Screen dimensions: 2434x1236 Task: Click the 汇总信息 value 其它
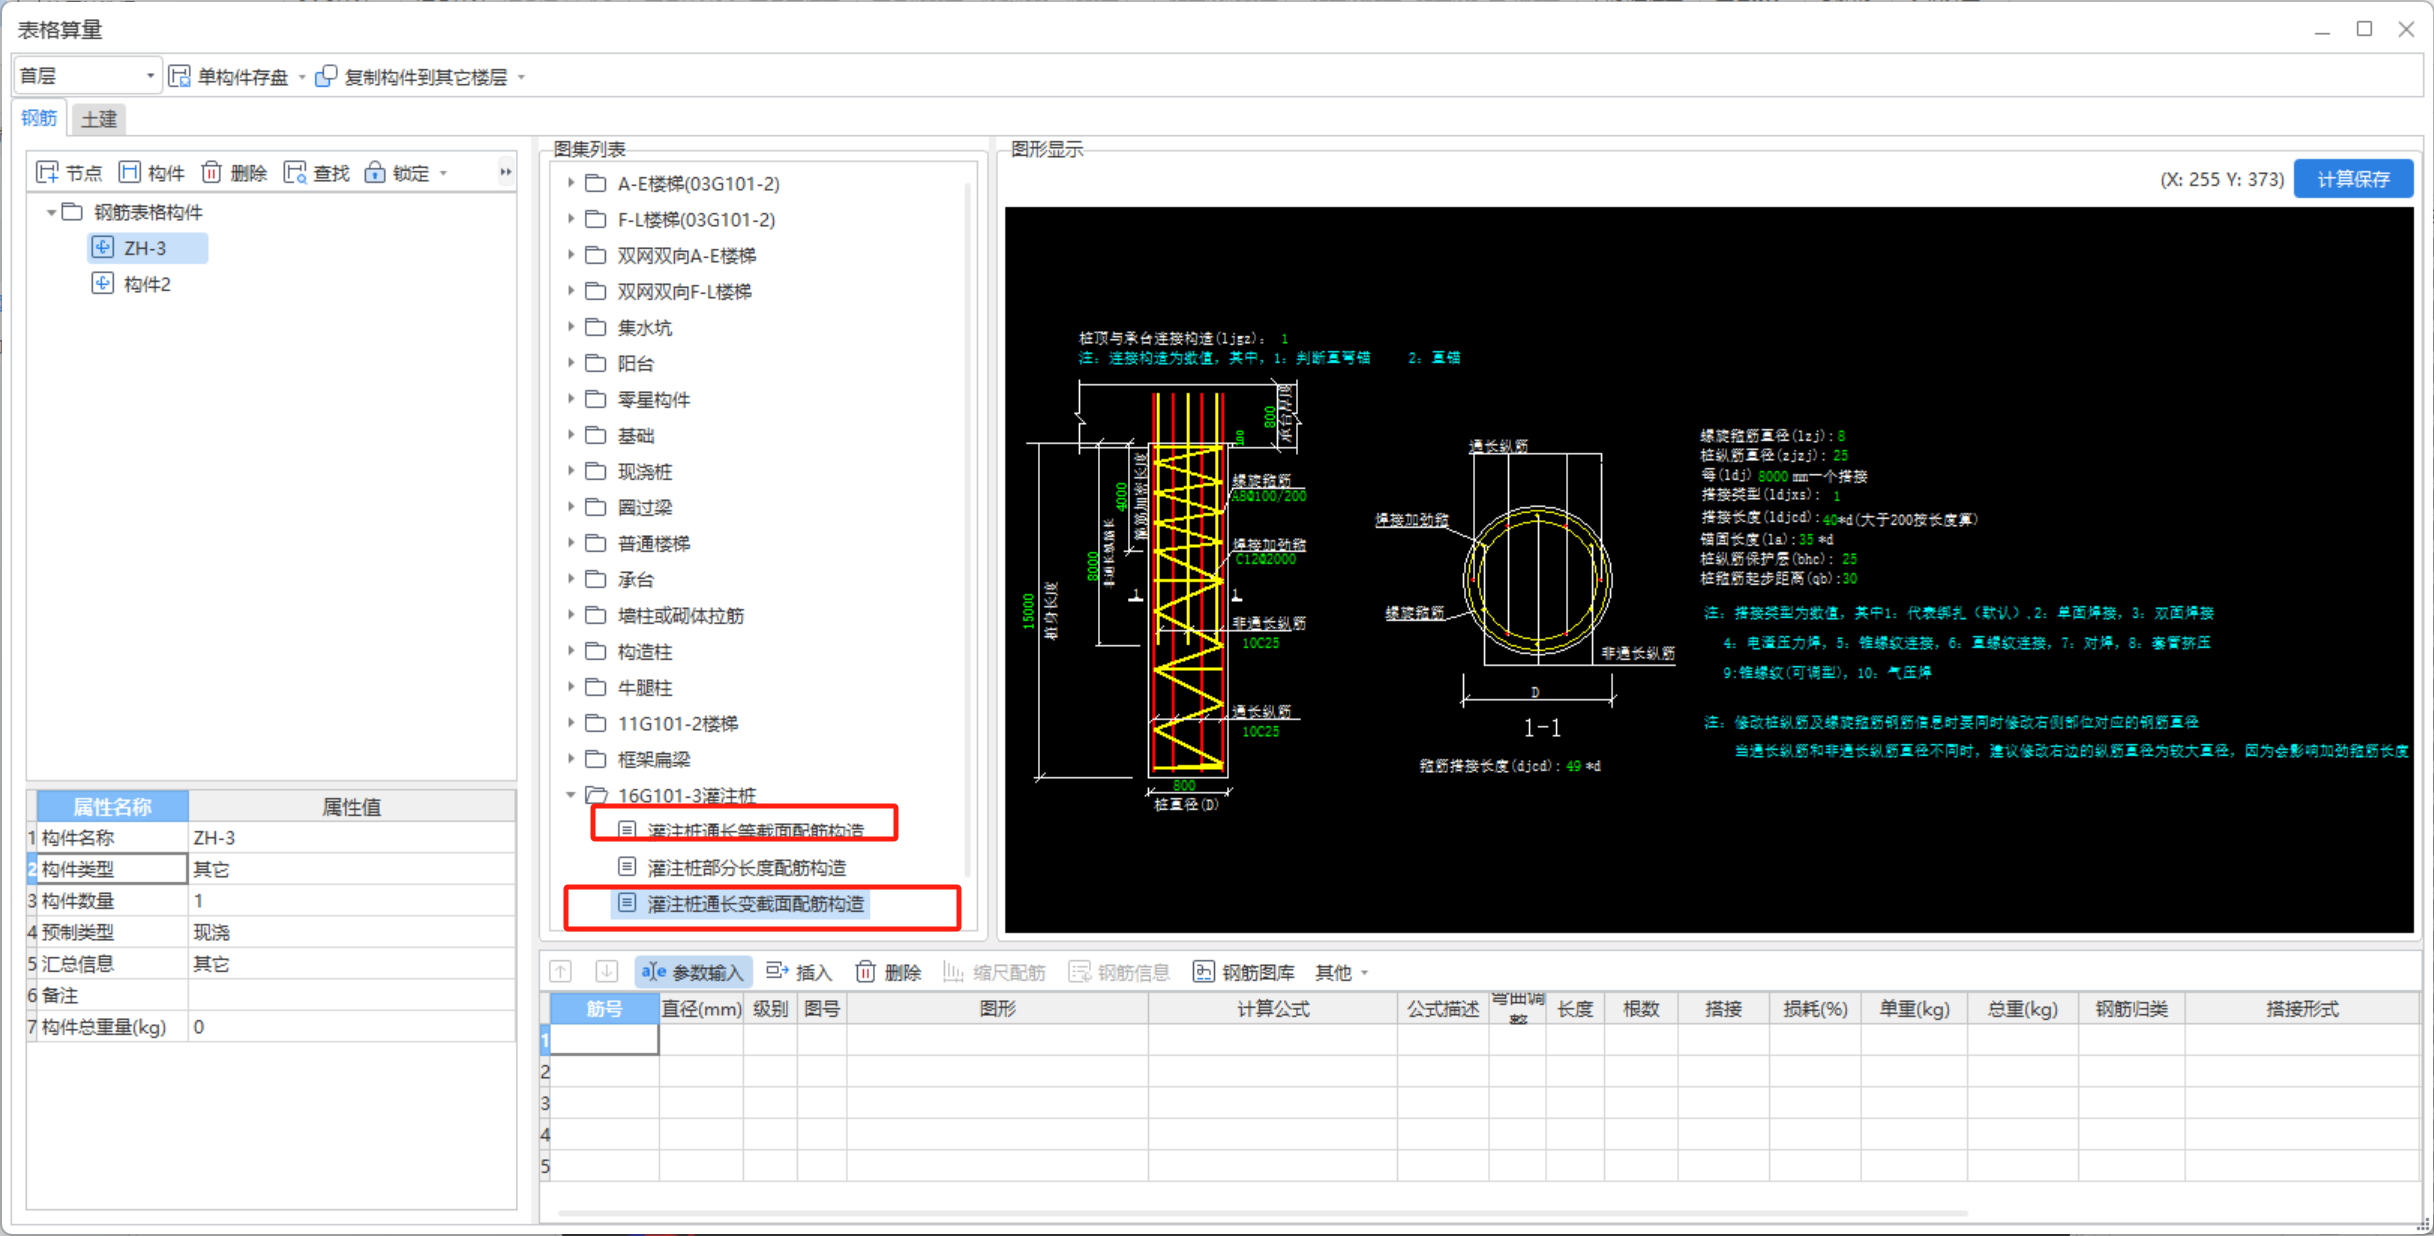pos(351,964)
